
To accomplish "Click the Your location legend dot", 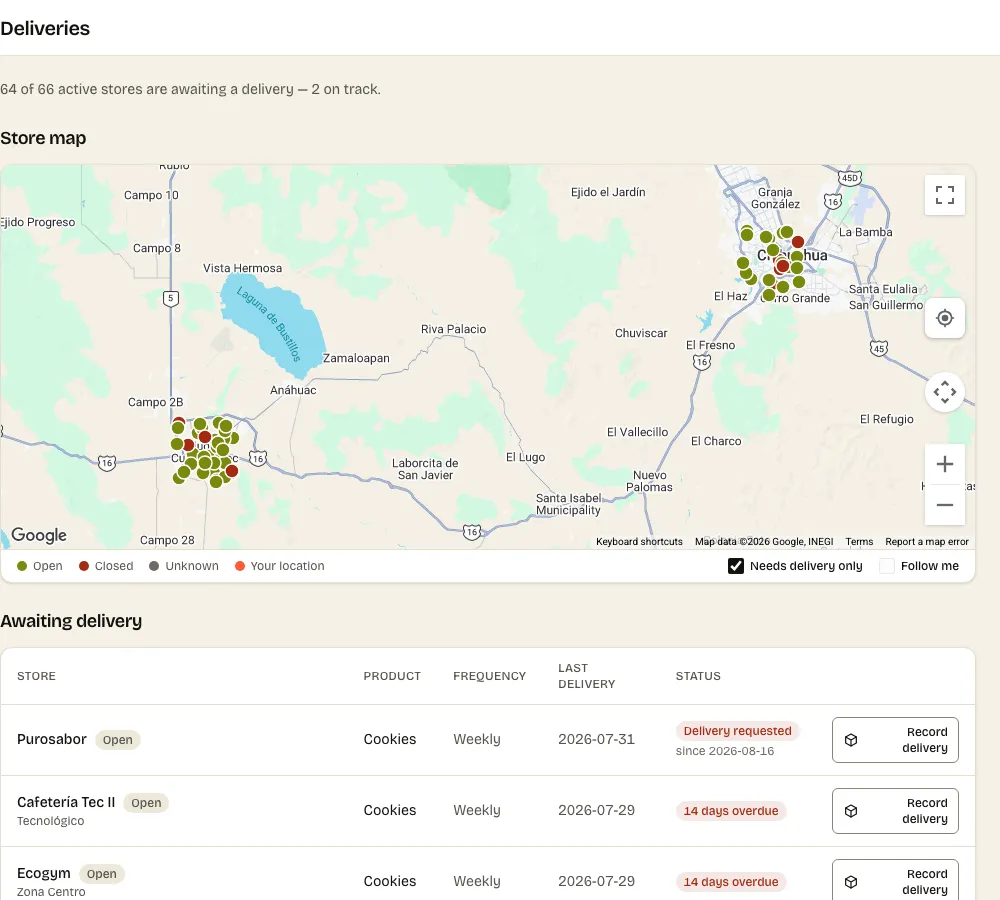I will [x=240, y=566].
